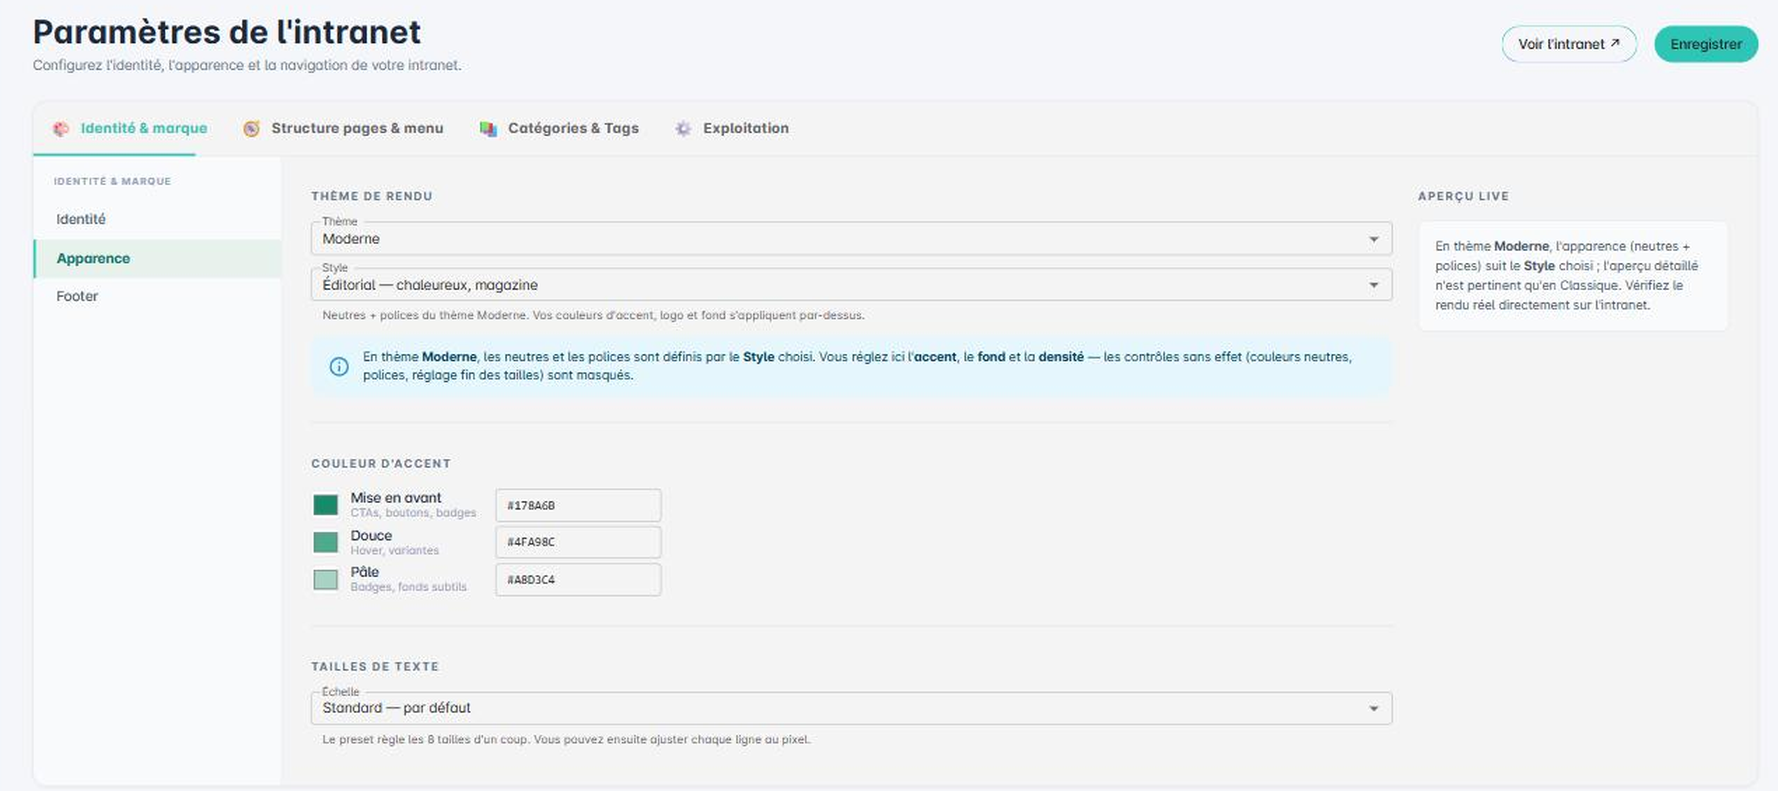Click the TAILLES DE TEXTE section heading
This screenshot has width=1778, height=791.
point(375,666)
